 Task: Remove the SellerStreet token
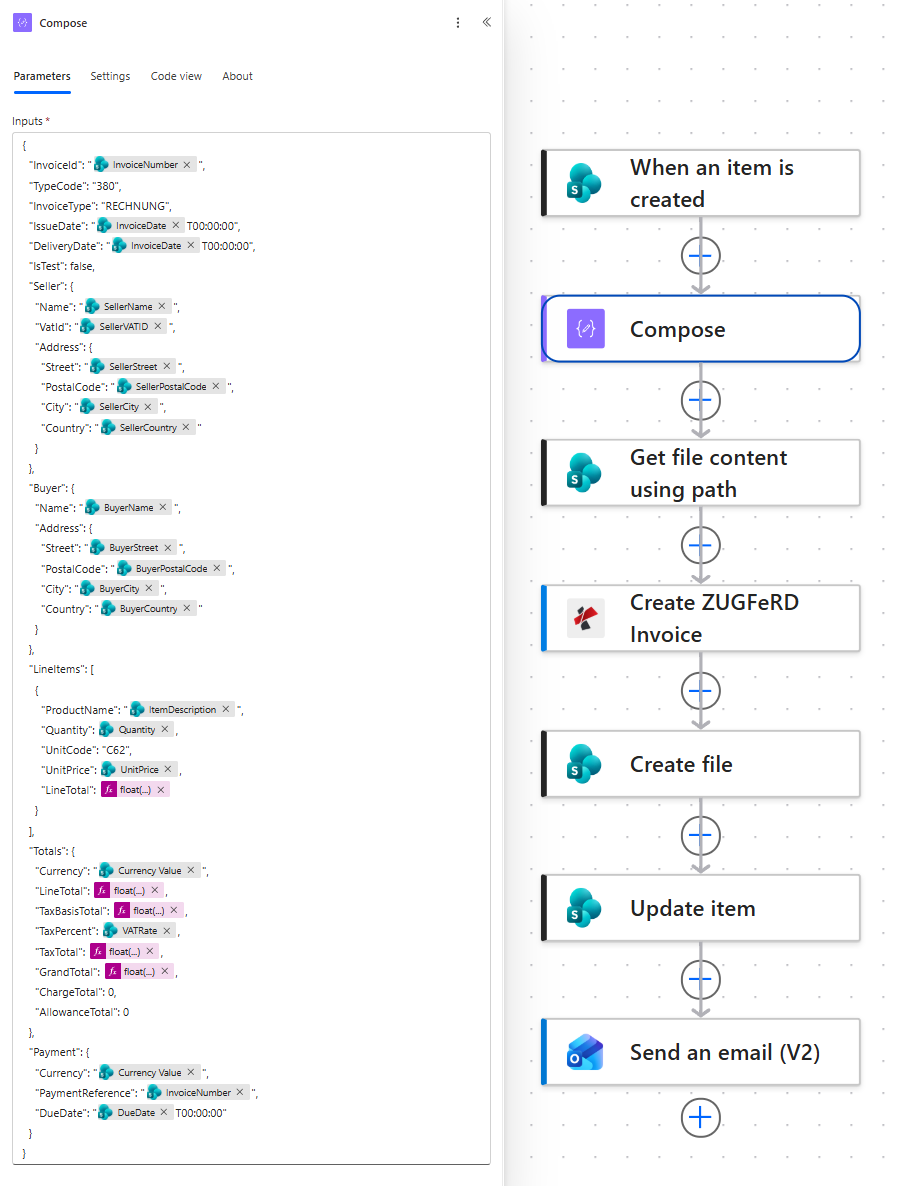pyautogui.click(x=167, y=366)
